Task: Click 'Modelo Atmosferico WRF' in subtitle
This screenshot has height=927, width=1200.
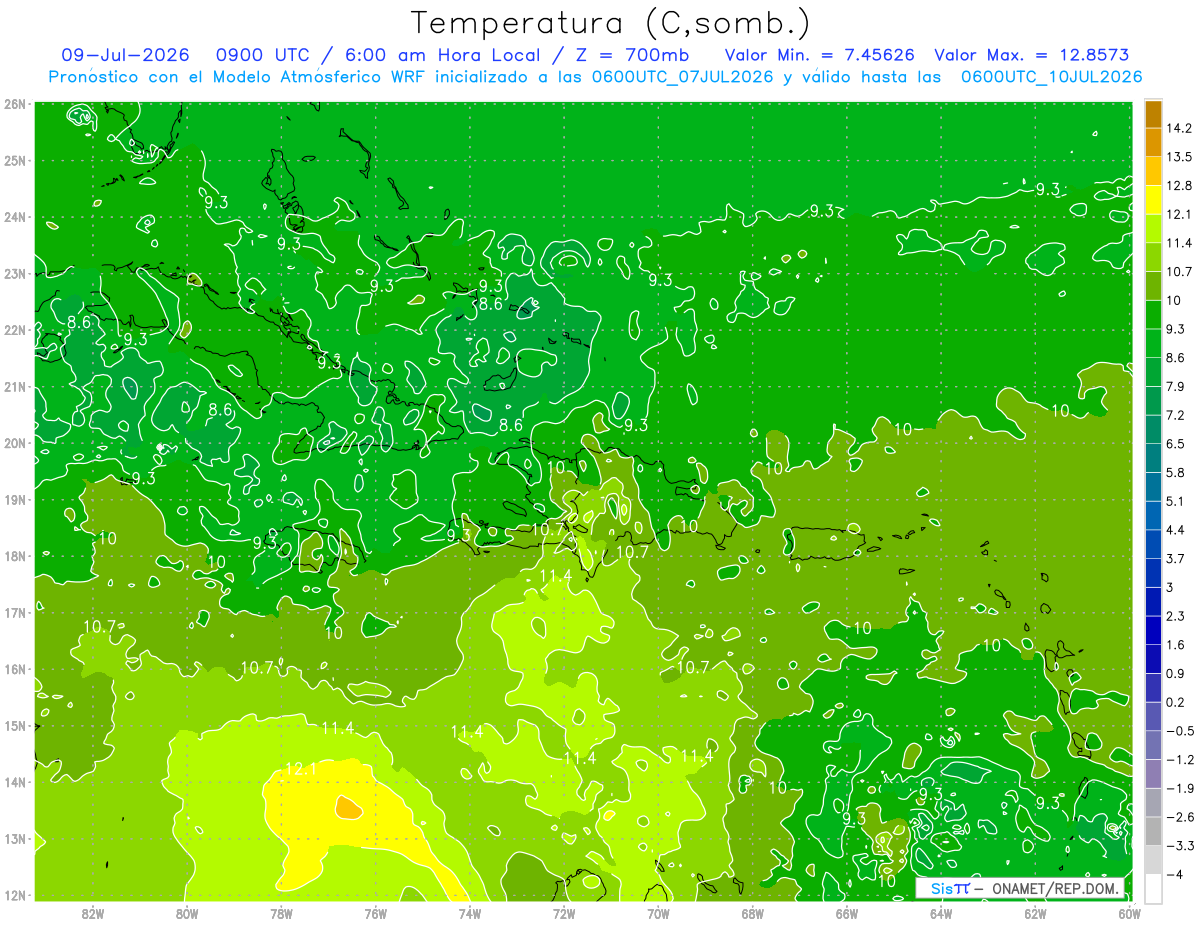Action: coord(319,76)
